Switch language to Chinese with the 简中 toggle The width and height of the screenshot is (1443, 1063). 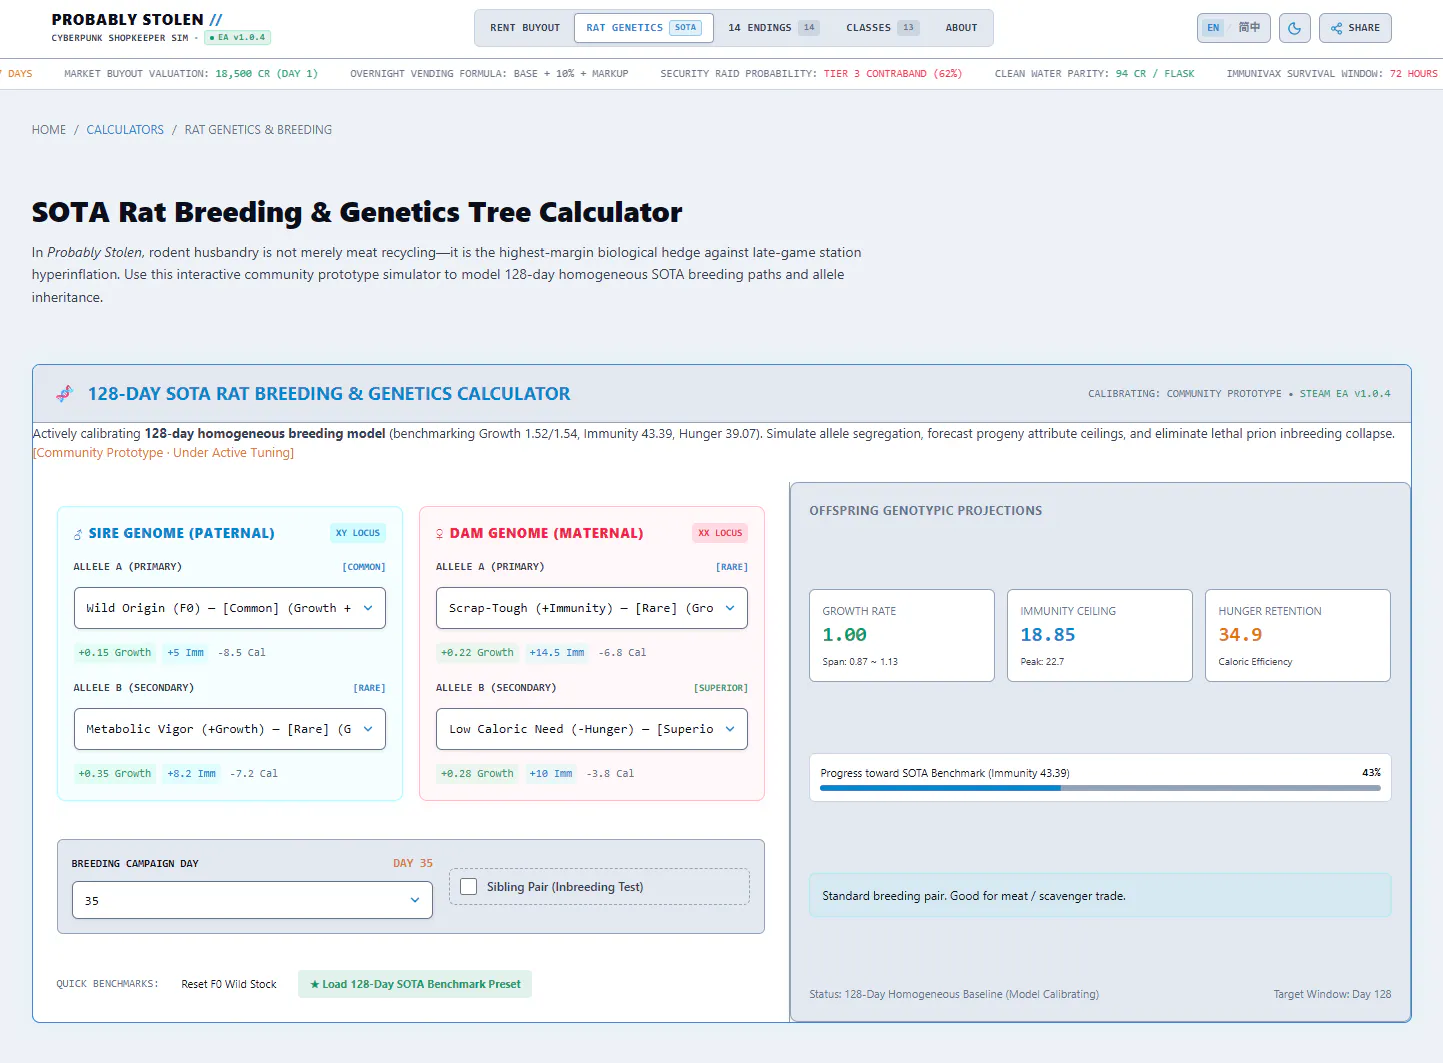[x=1249, y=28]
